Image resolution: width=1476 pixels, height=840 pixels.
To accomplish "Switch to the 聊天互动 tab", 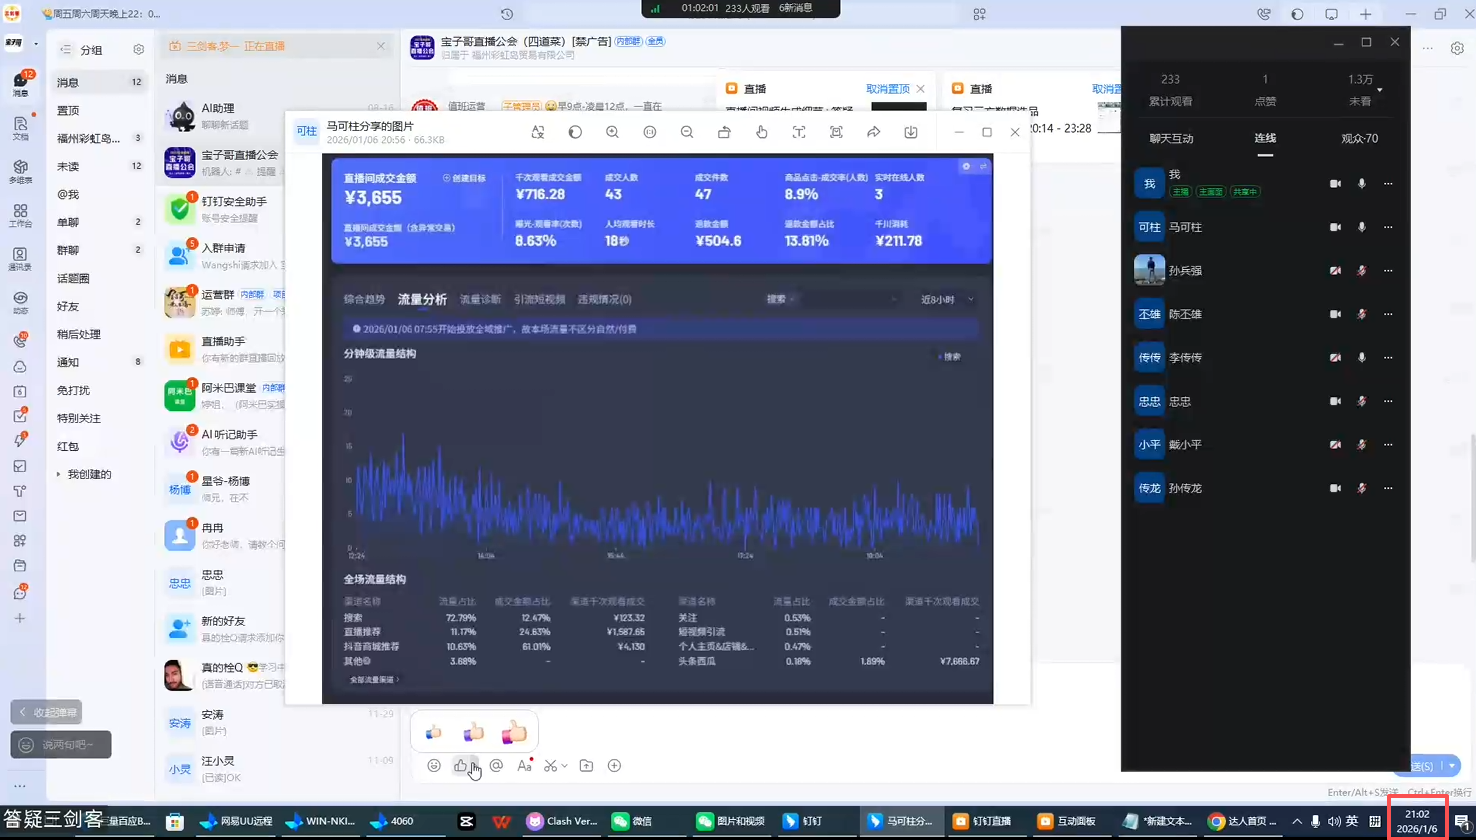I will tap(1171, 139).
